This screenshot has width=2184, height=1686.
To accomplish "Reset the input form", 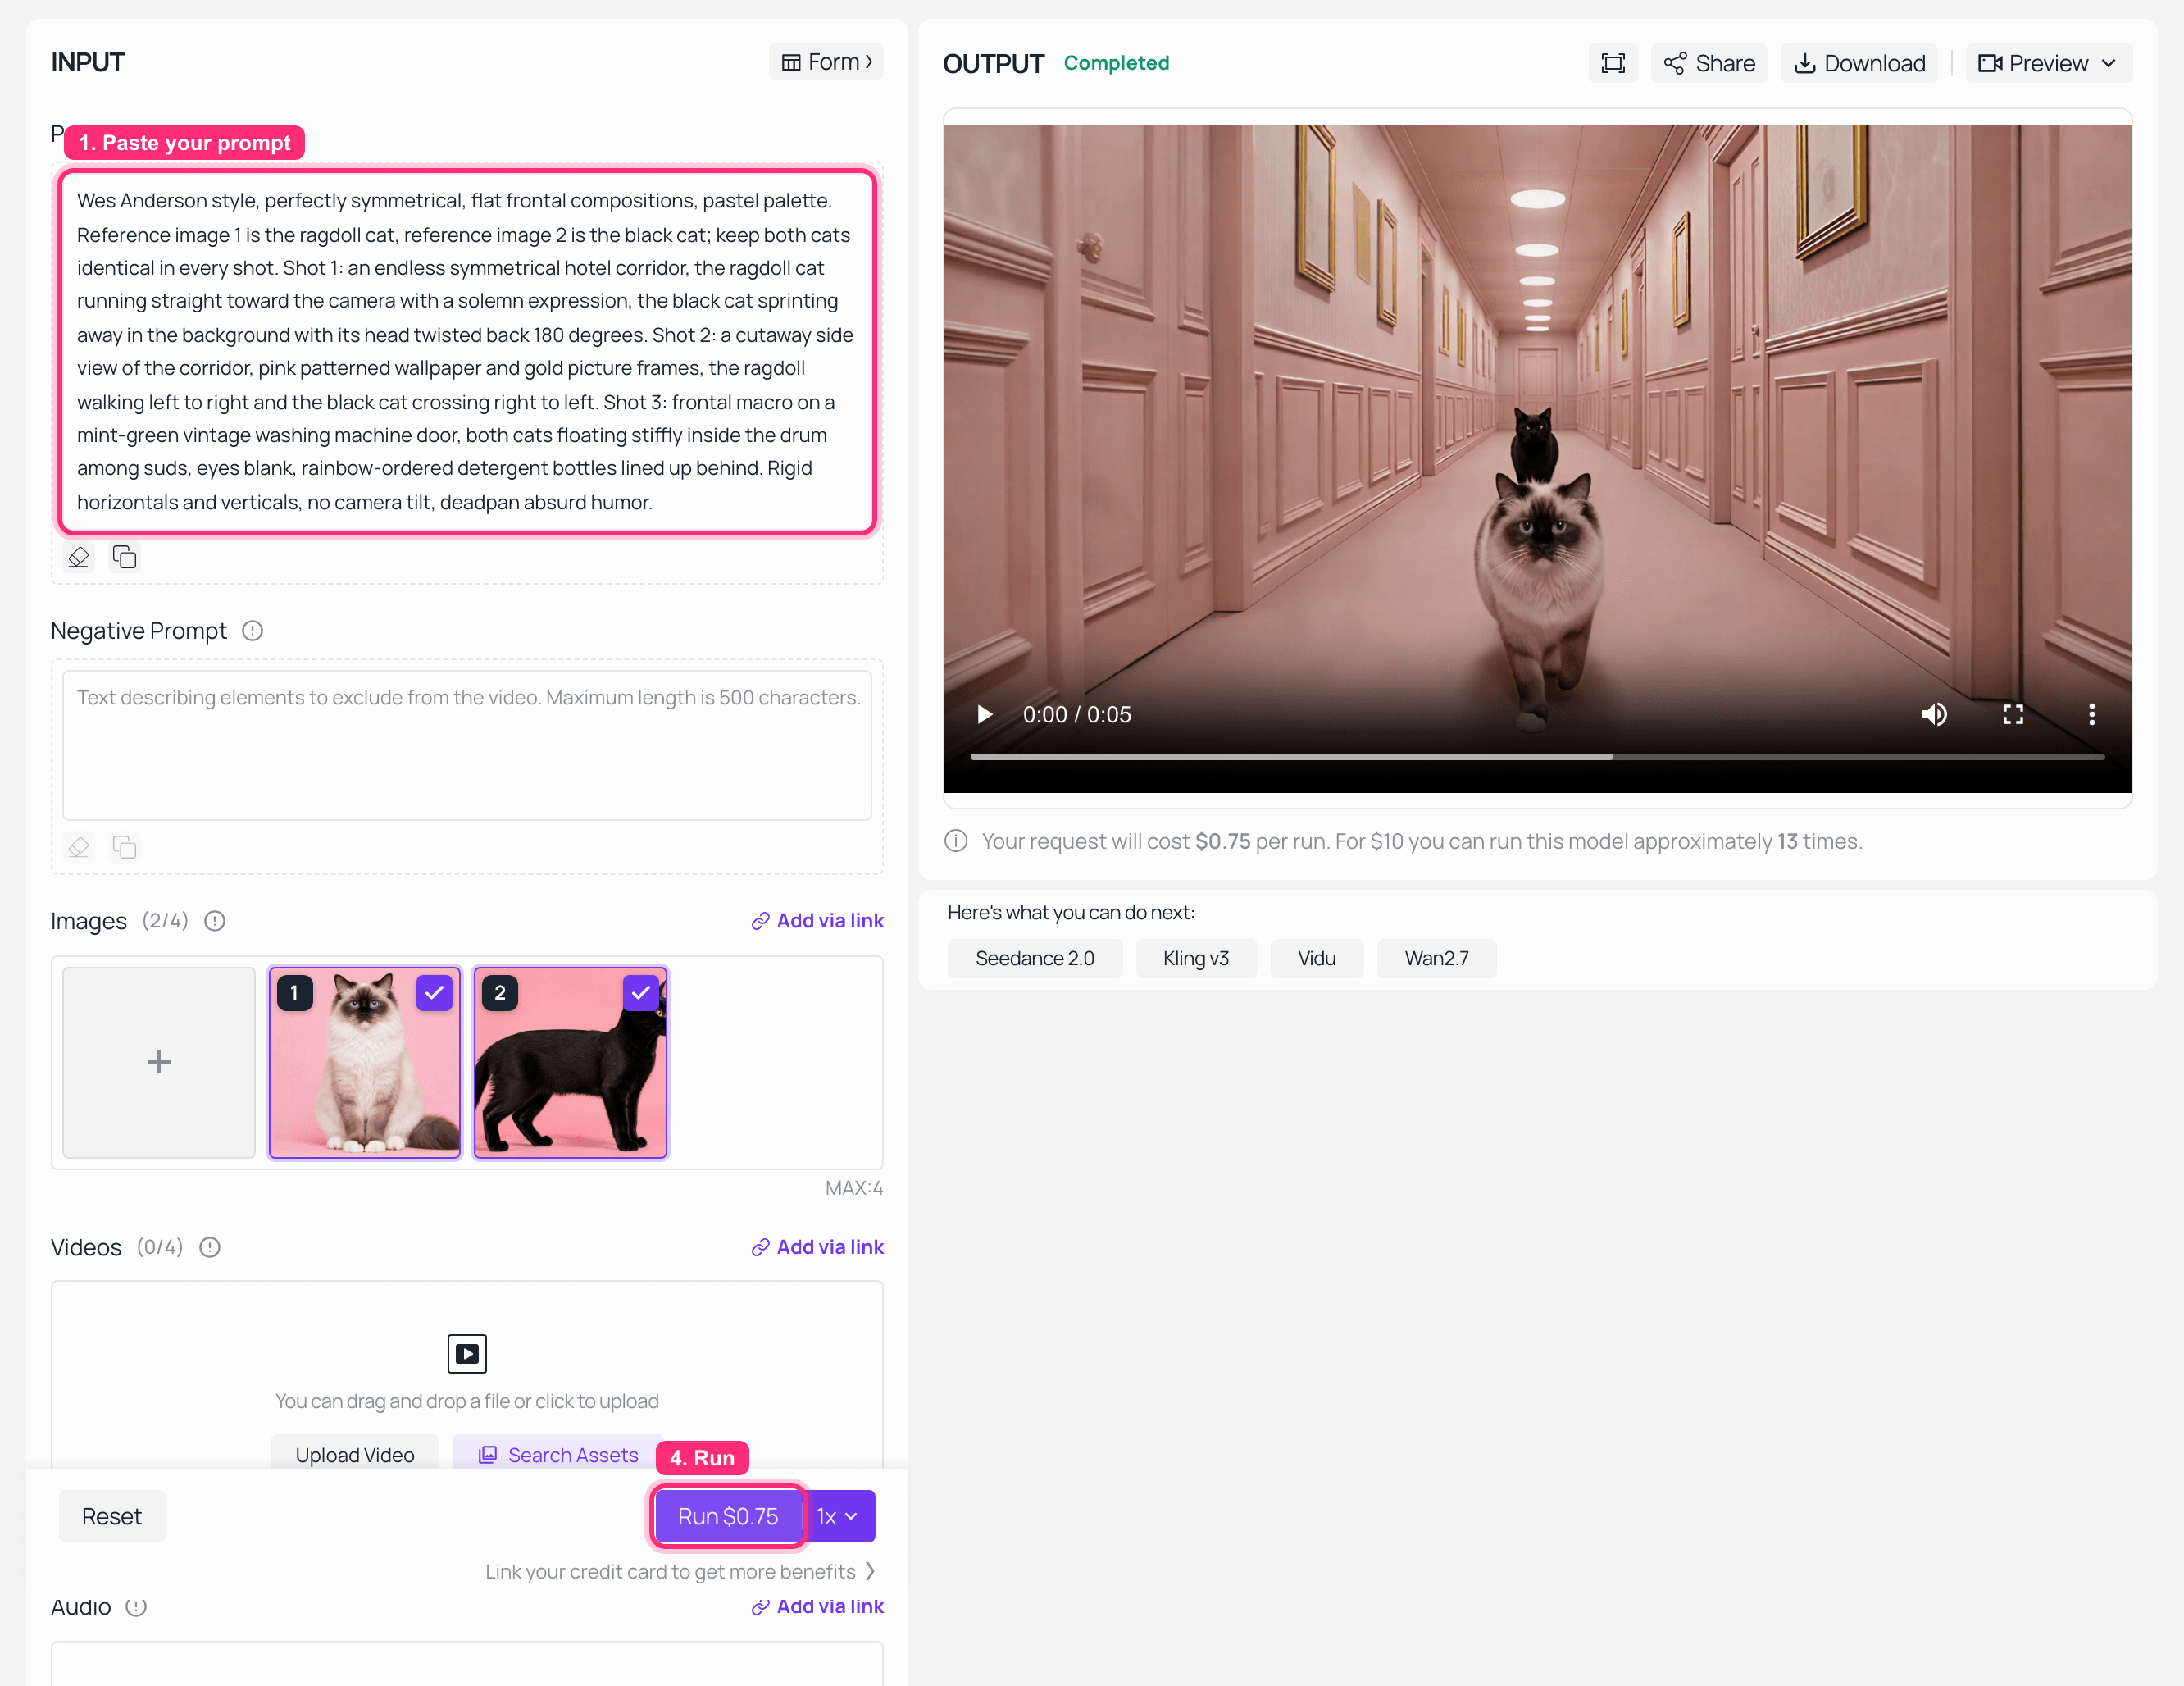I will pos(112,1516).
